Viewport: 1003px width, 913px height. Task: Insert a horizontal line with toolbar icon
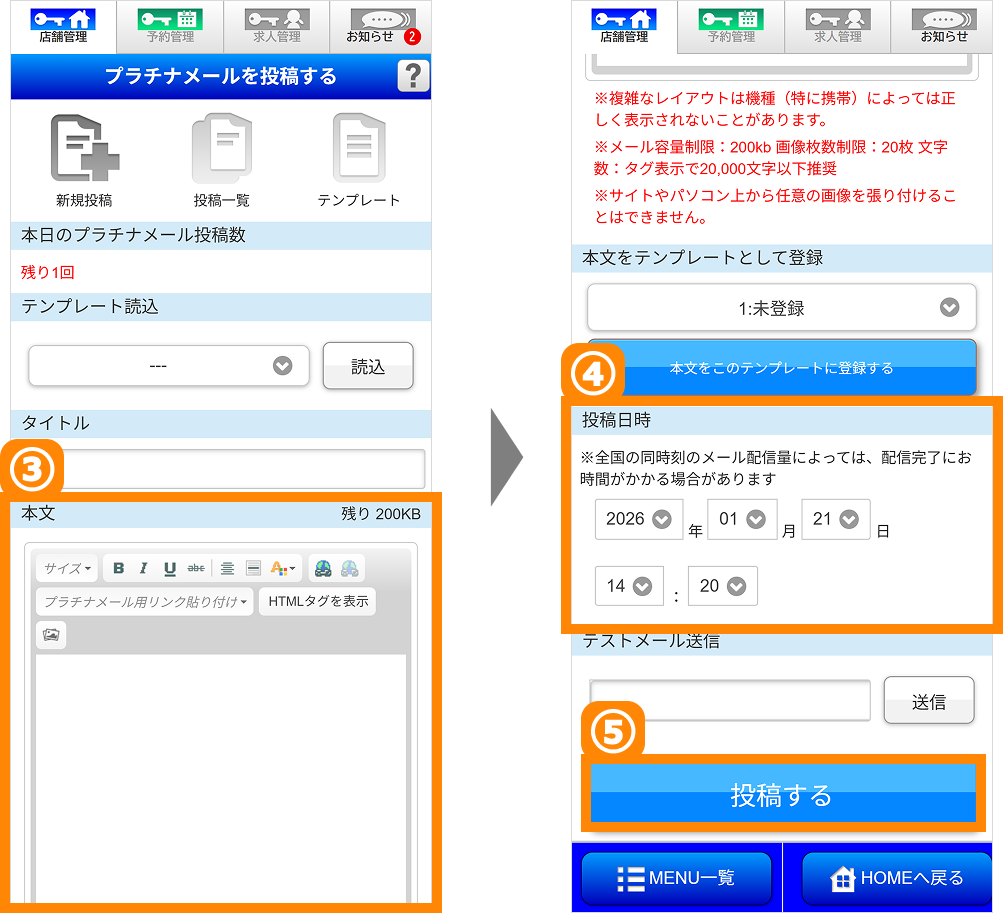253,568
